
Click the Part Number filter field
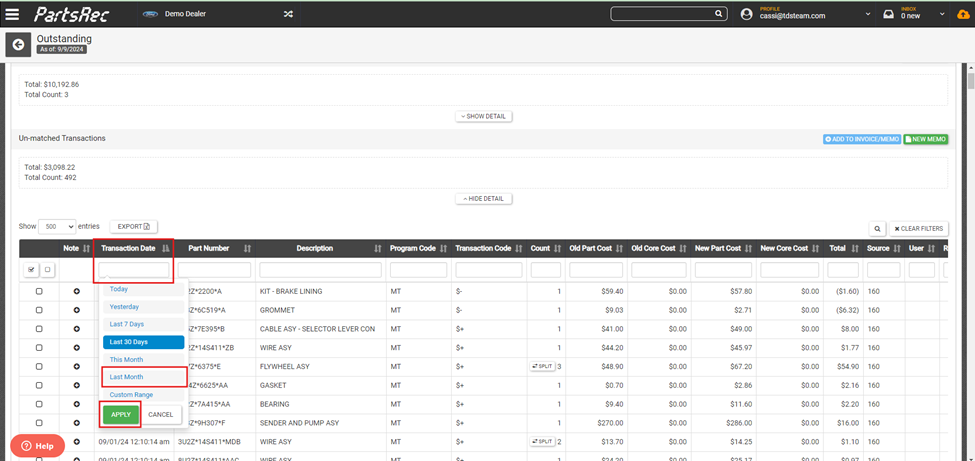point(215,269)
